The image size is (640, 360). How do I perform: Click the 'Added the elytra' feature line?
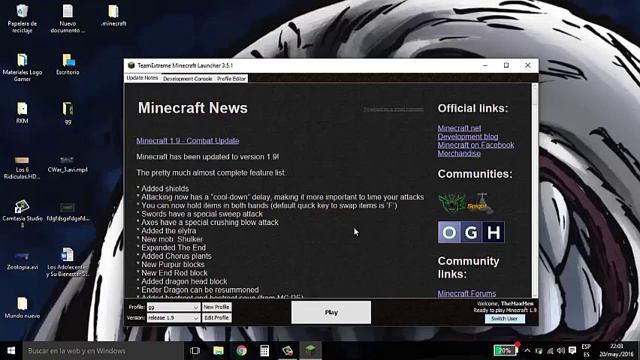point(166,231)
